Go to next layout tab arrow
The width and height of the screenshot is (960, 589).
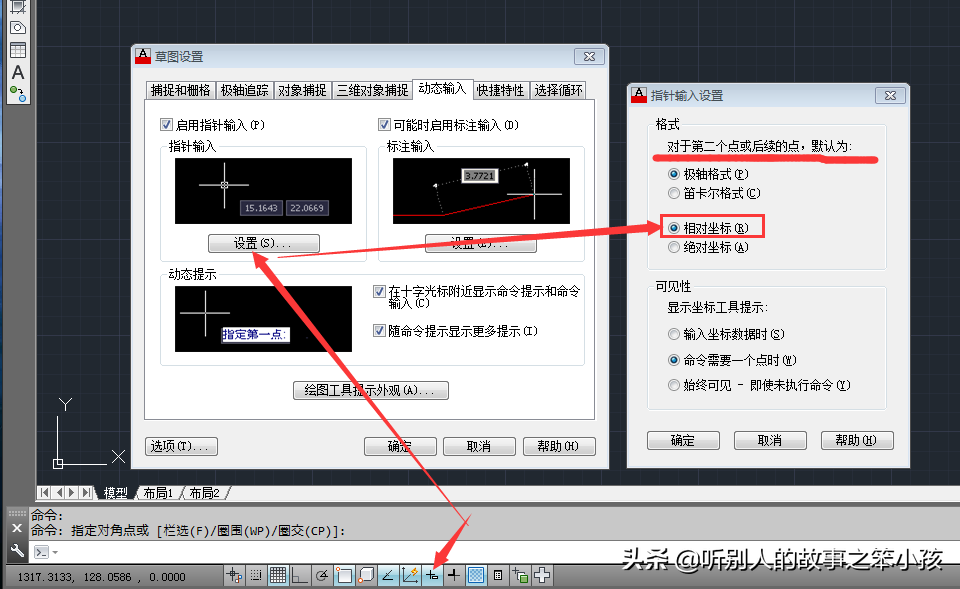[x=72, y=492]
